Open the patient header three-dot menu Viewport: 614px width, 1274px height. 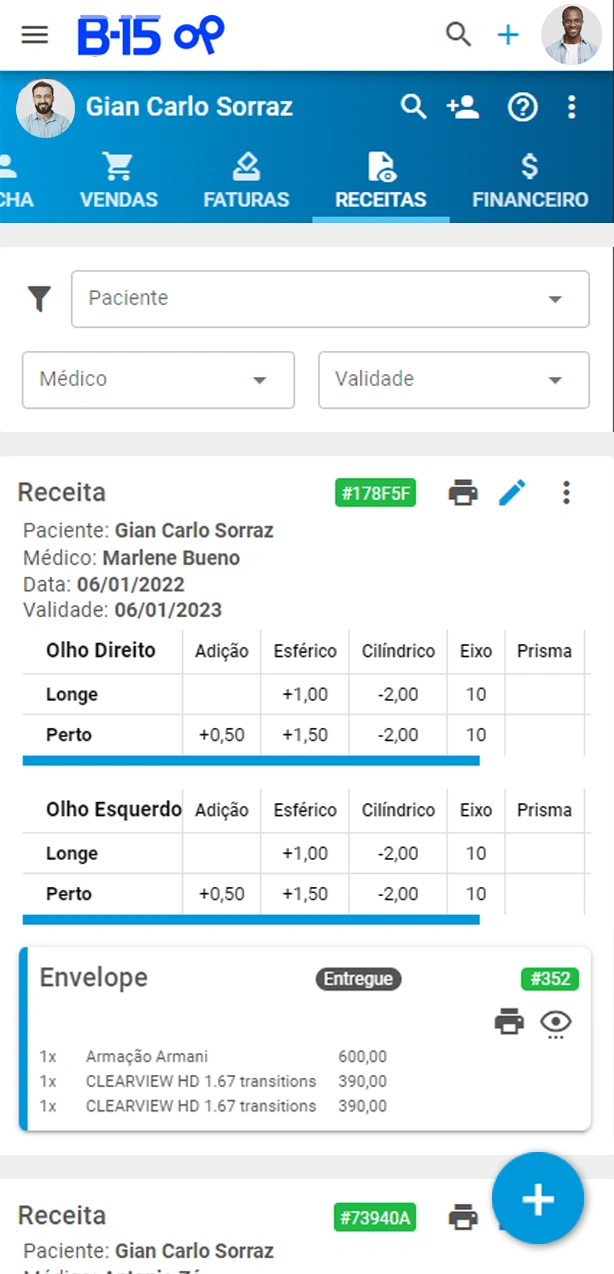coord(572,107)
